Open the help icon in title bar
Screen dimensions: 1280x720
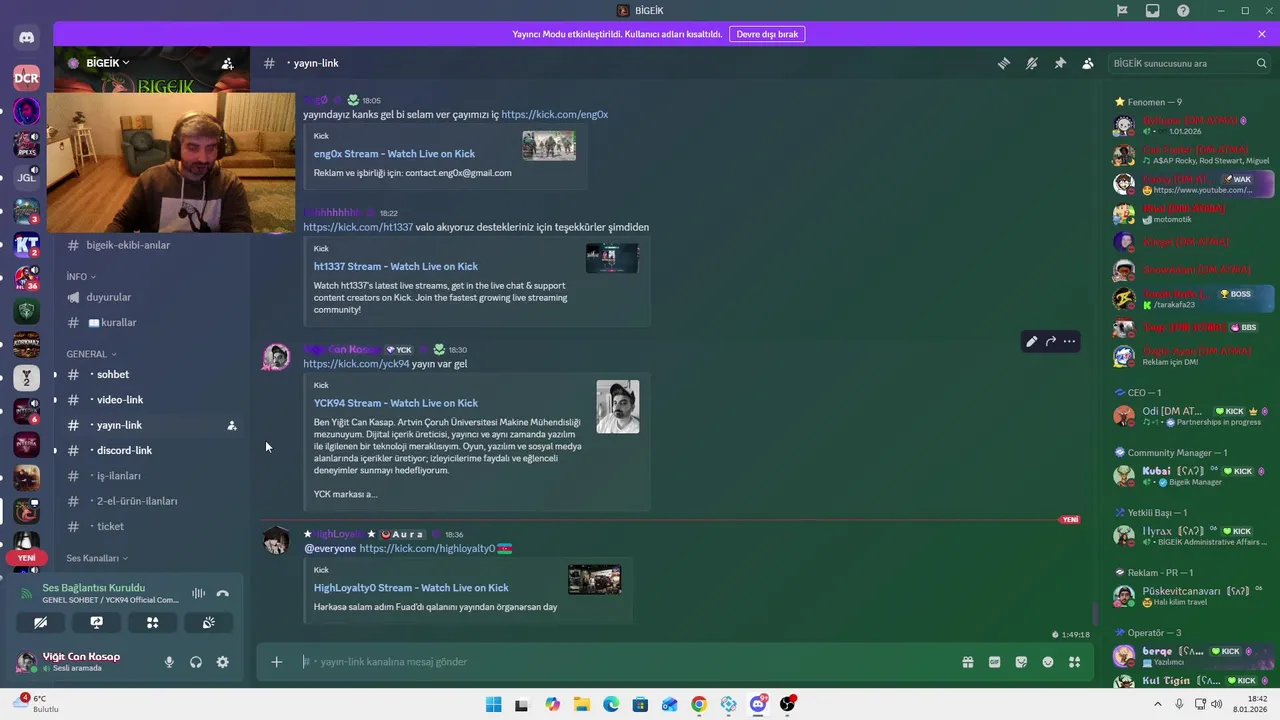(x=1184, y=11)
